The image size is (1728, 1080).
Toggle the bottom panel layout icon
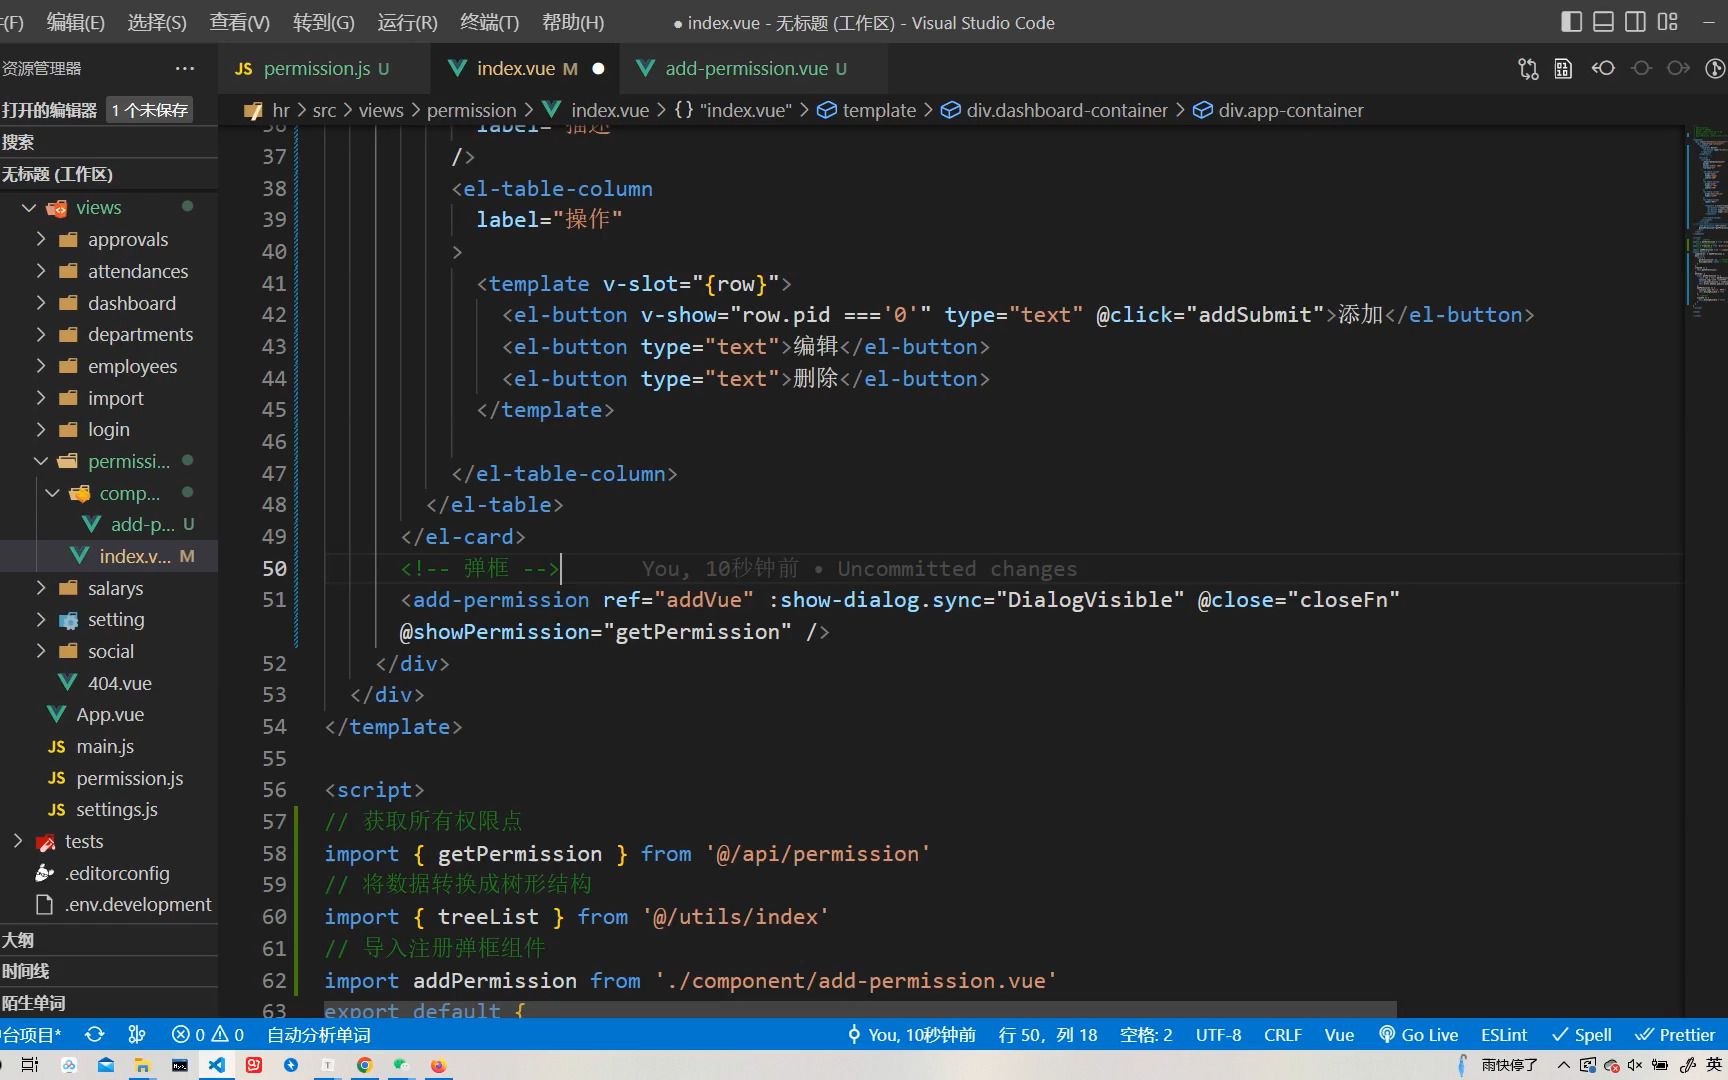[1603, 22]
